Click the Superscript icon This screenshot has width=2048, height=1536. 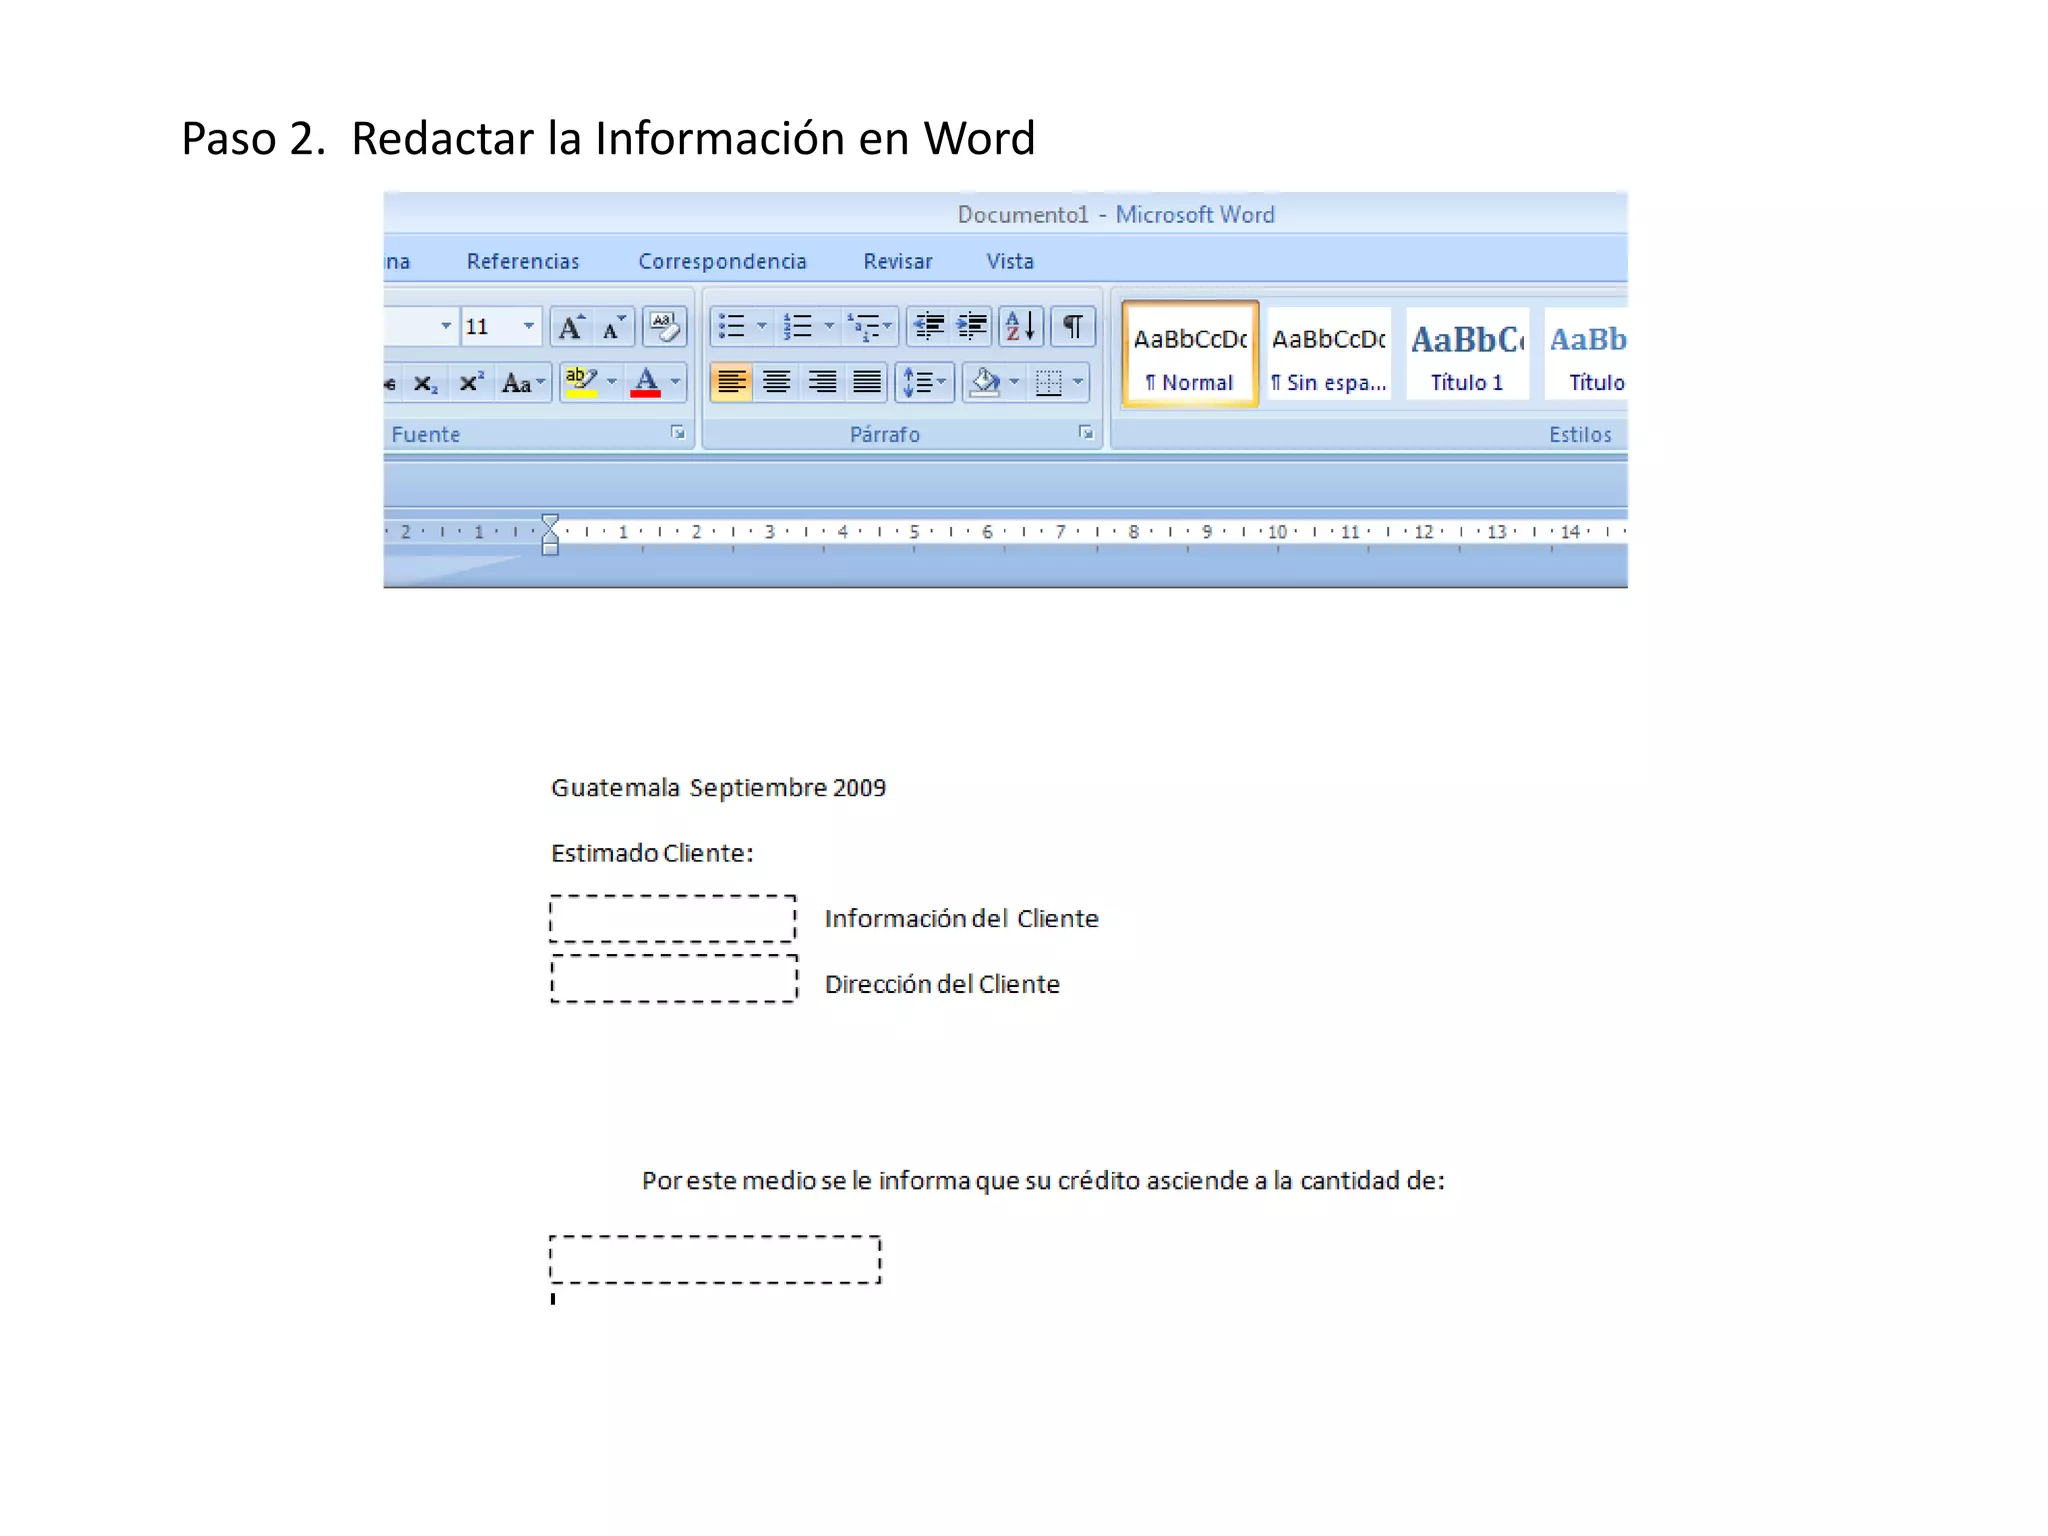470,383
